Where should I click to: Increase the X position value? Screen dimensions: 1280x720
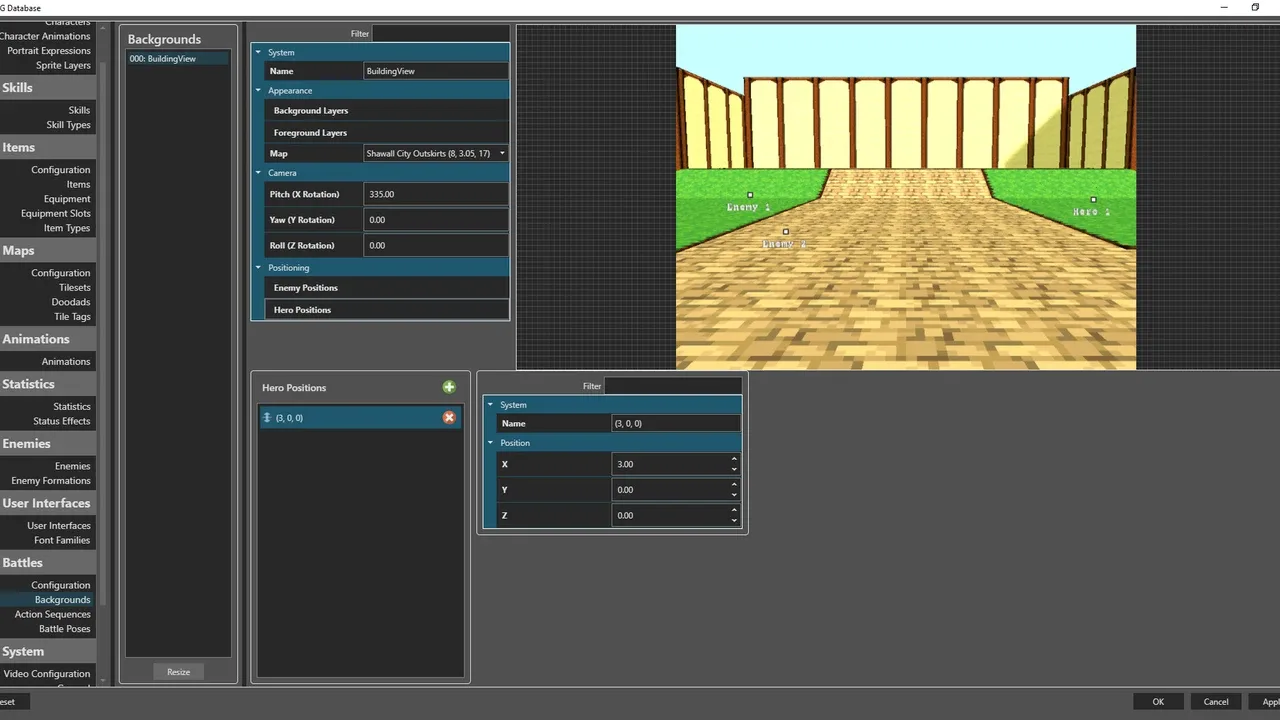(734, 459)
